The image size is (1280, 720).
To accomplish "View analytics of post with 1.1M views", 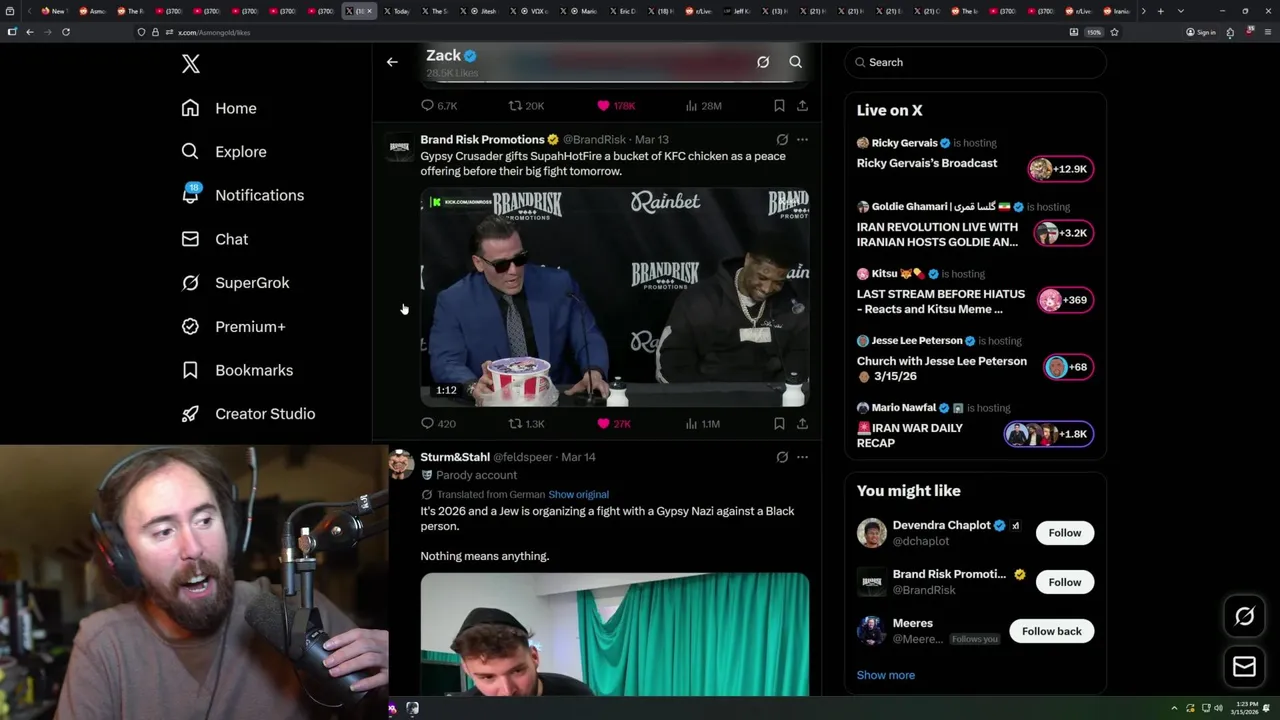I will pyautogui.click(x=703, y=424).
